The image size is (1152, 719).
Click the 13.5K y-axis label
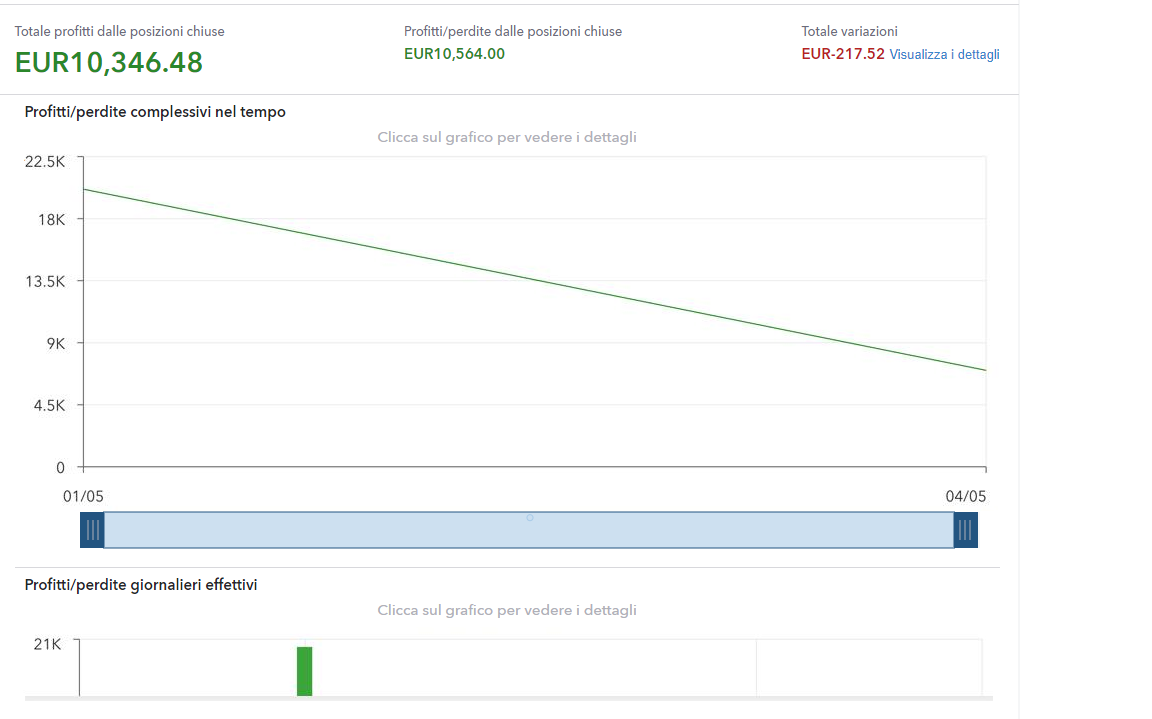45,281
